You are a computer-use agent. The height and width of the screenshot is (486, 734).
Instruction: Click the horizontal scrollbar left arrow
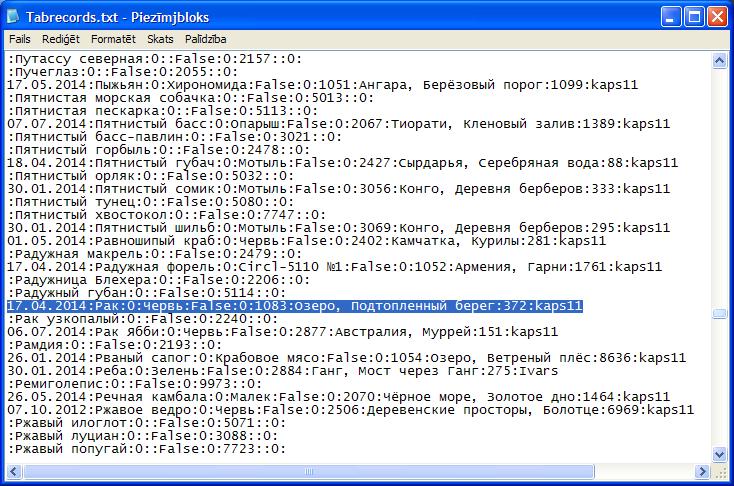coord(14,471)
